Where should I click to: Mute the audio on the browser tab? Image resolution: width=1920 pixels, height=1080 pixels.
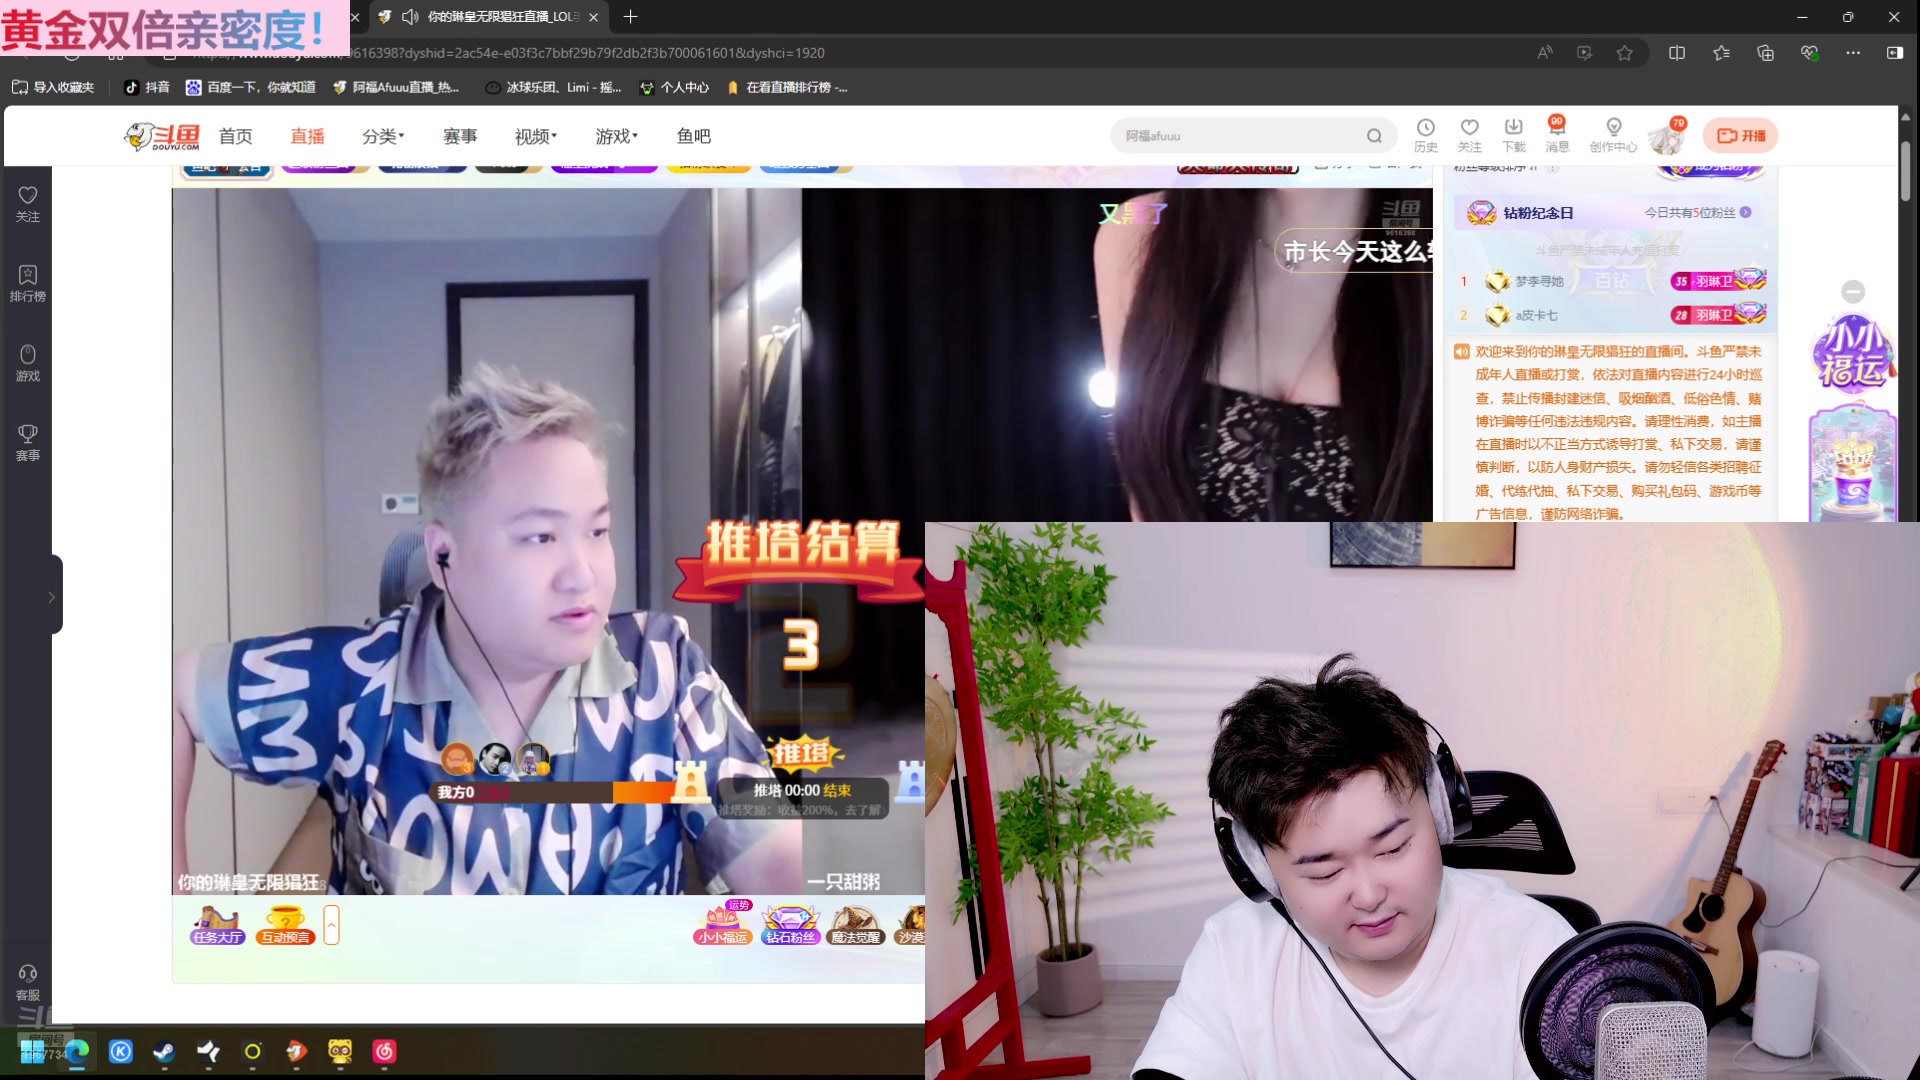(x=409, y=17)
